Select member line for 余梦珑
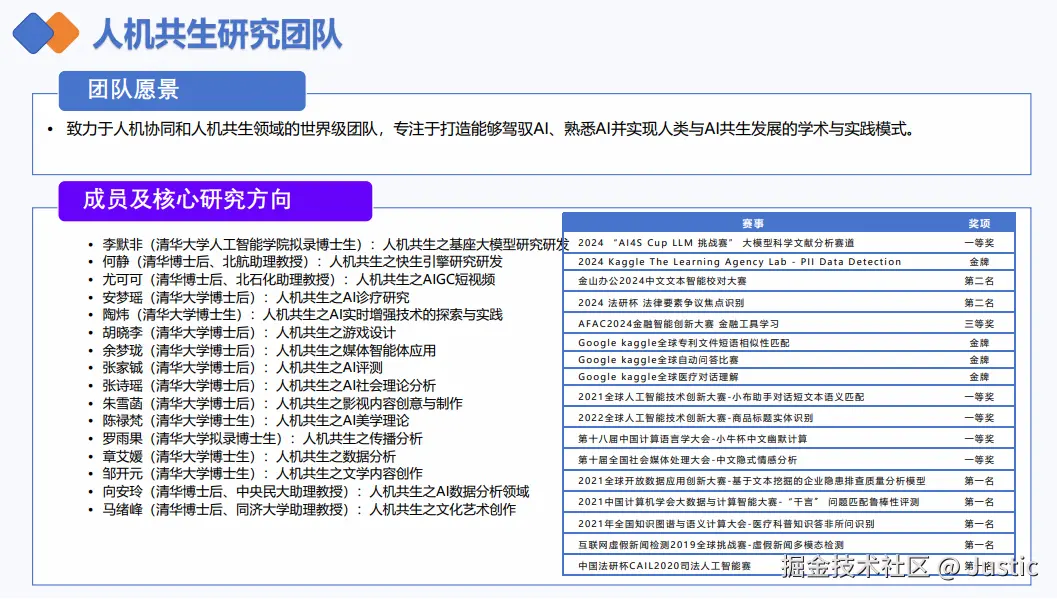Viewport: 1057px width, 599px height. pos(269,350)
